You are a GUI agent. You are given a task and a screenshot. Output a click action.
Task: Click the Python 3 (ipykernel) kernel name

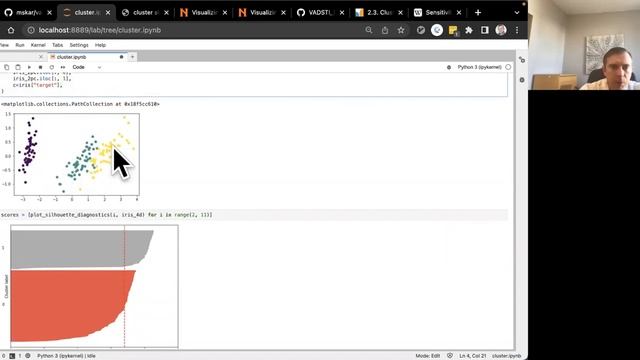pyautogui.click(x=479, y=67)
